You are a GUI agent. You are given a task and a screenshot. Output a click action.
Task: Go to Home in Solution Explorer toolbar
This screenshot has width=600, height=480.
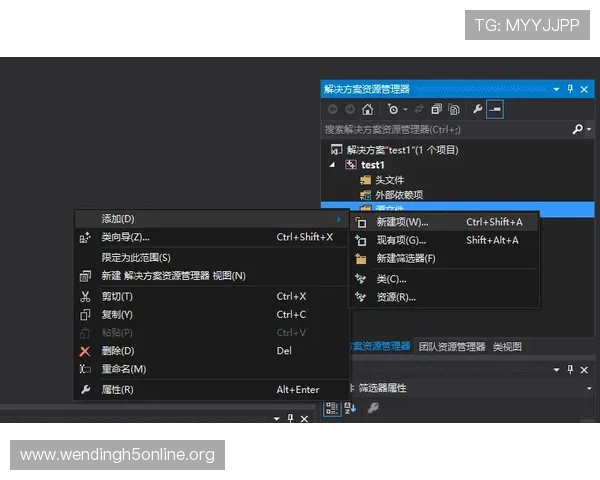[367, 109]
